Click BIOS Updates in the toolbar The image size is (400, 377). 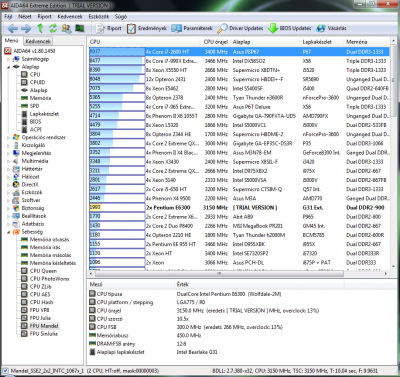[x=289, y=28]
